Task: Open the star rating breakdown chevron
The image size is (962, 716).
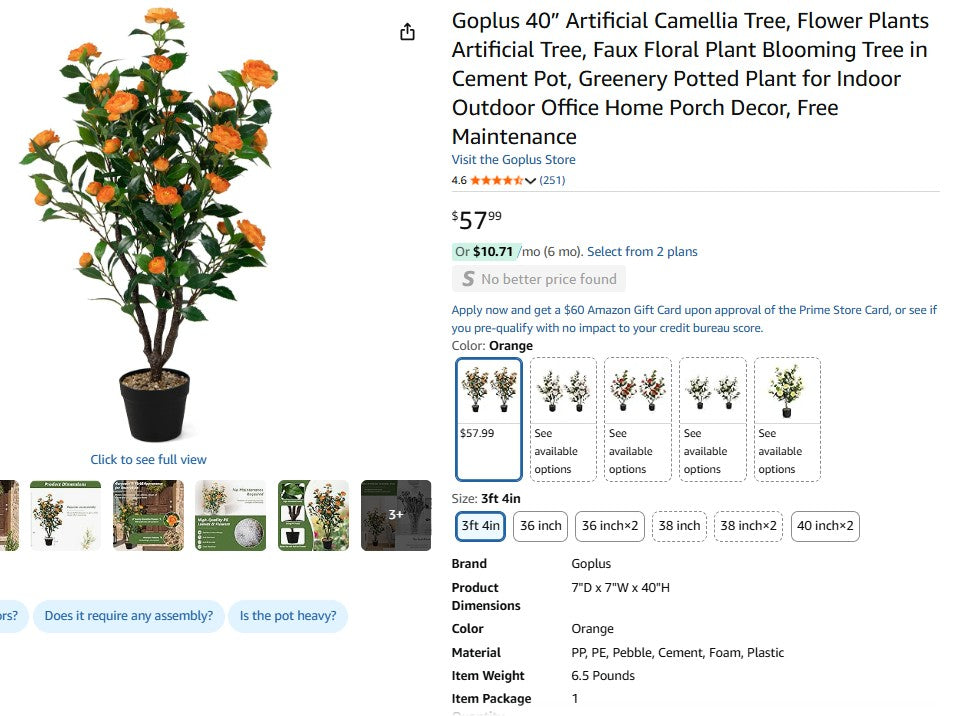Action: [x=531, y=180]
